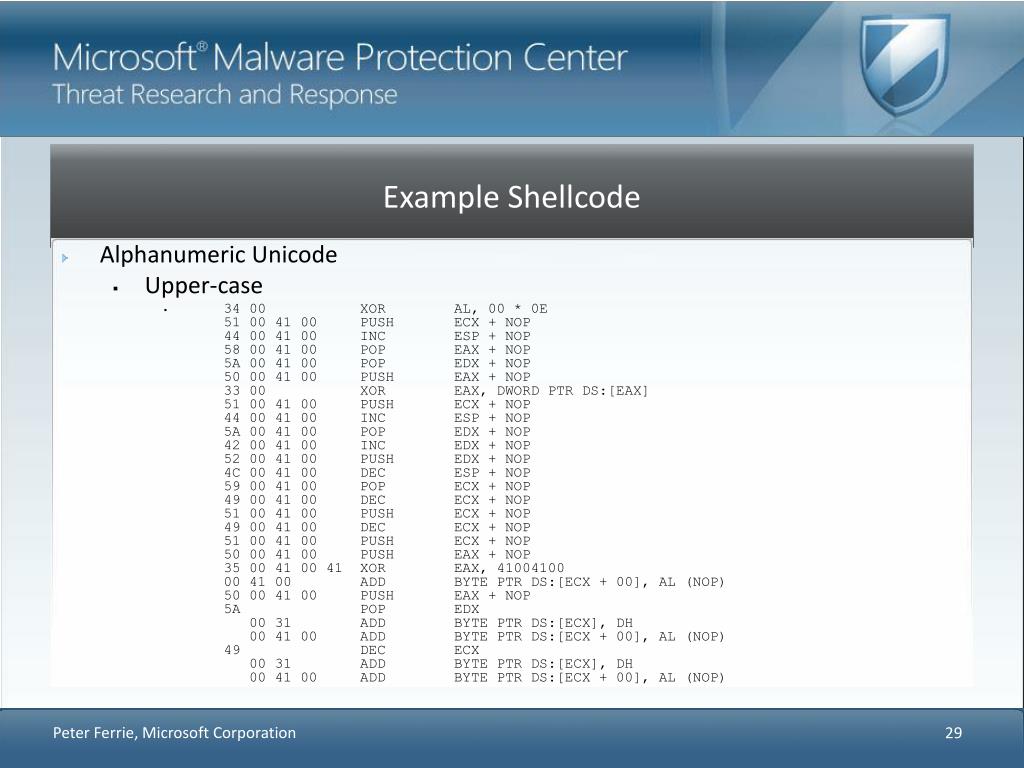Click the first ADD BYTE PTR DS:[ECX], DH line
Screen dimensions: 1024x768
point(441,623)
